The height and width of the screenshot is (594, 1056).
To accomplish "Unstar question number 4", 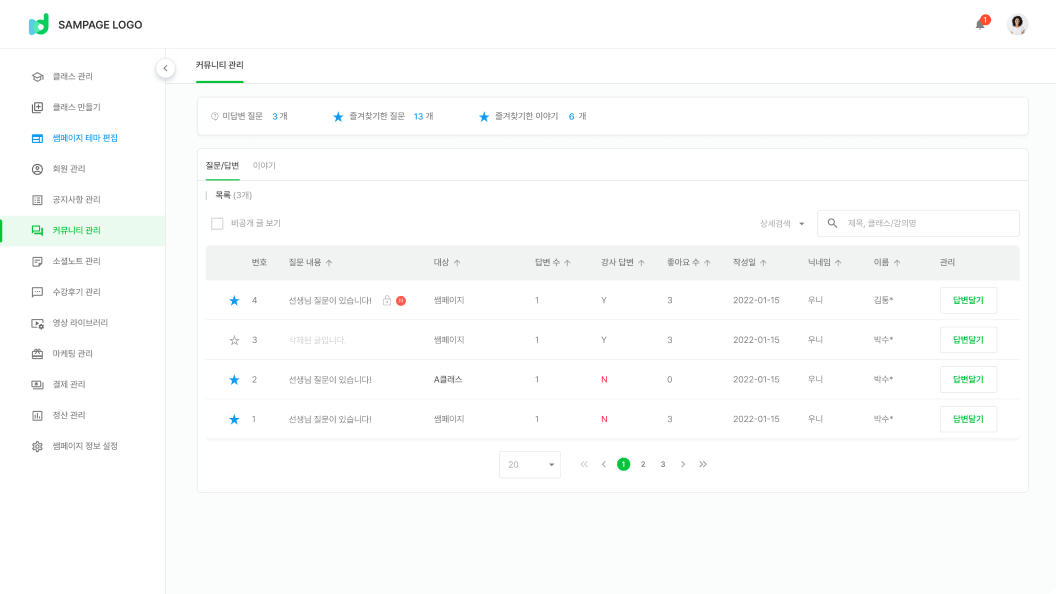I will tap(234, 300).
